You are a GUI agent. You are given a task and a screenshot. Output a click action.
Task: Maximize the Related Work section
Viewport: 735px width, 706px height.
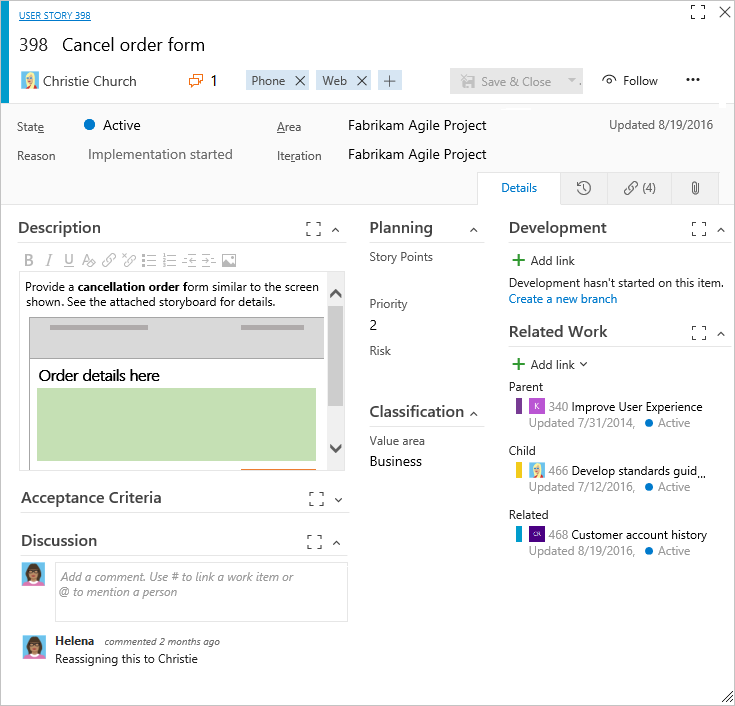[699, 333]
